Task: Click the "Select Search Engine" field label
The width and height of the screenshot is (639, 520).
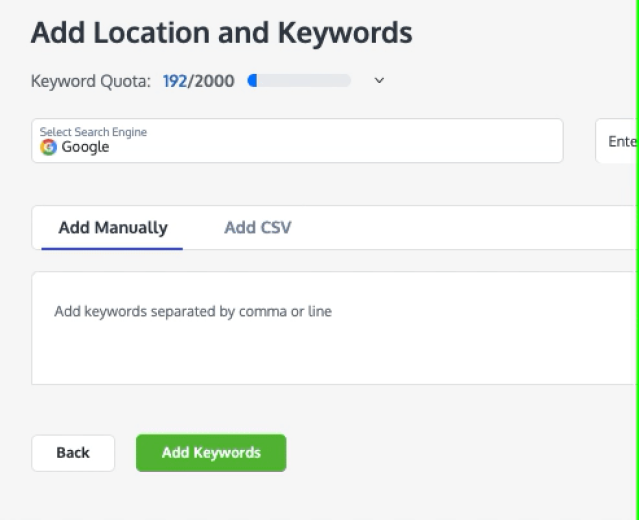Action: [93, 132]
